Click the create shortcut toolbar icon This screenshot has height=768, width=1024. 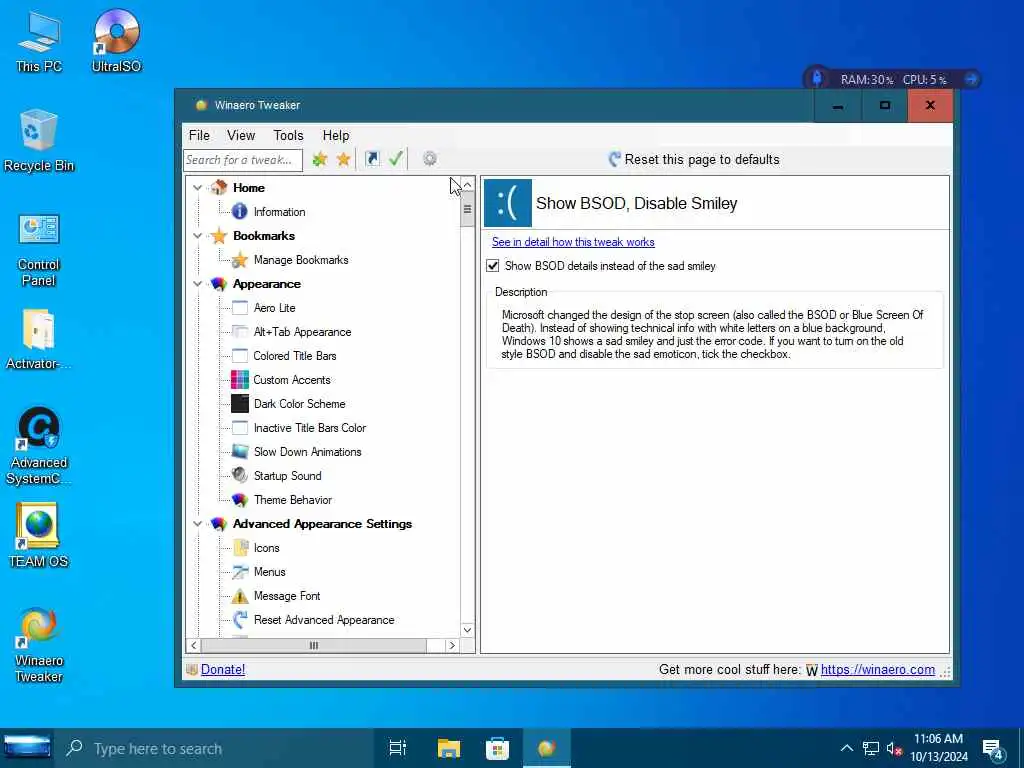[372, 159]
